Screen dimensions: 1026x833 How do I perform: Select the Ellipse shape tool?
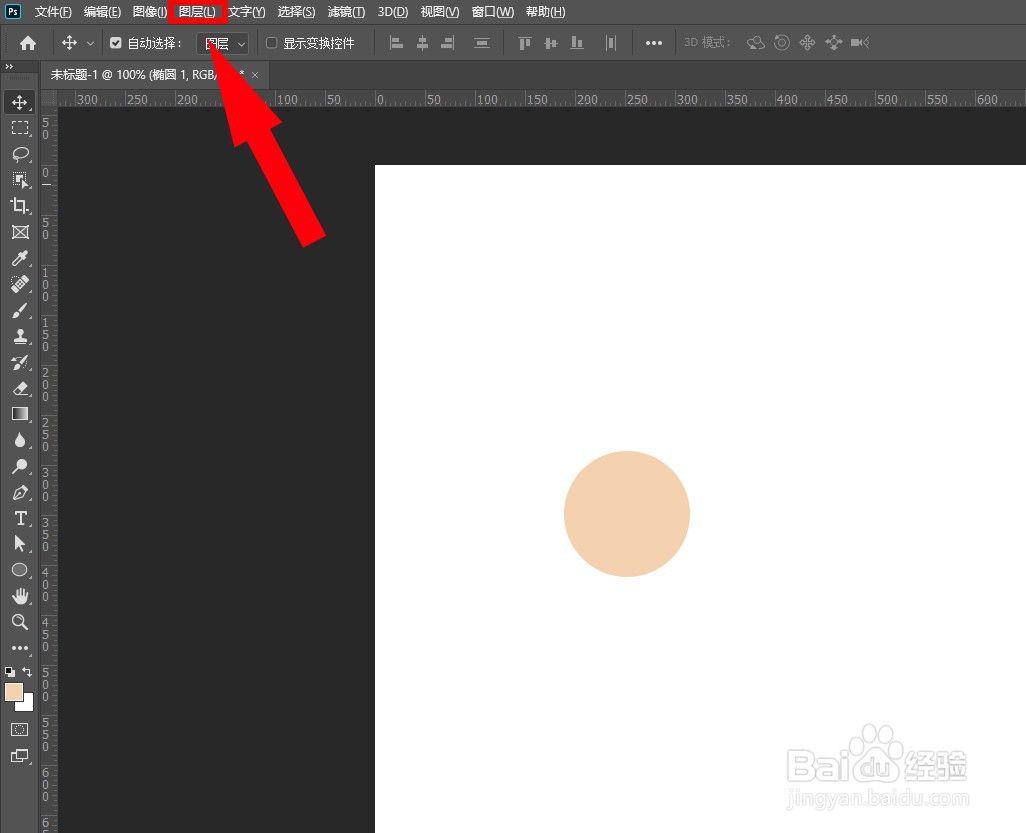coord(20,570)
